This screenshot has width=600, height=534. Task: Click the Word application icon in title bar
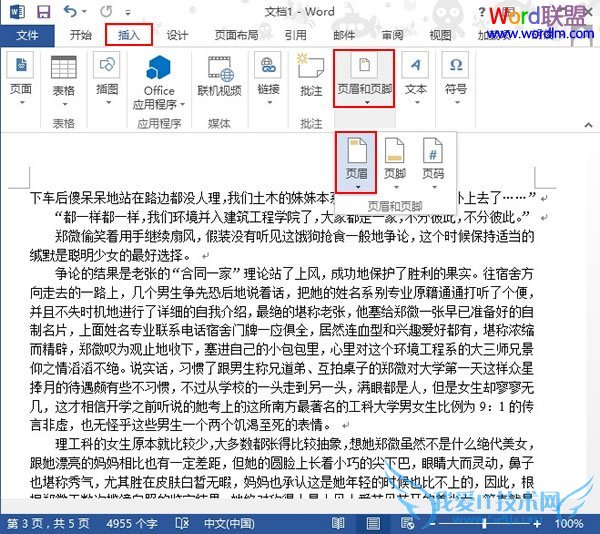tap(17, 11)
